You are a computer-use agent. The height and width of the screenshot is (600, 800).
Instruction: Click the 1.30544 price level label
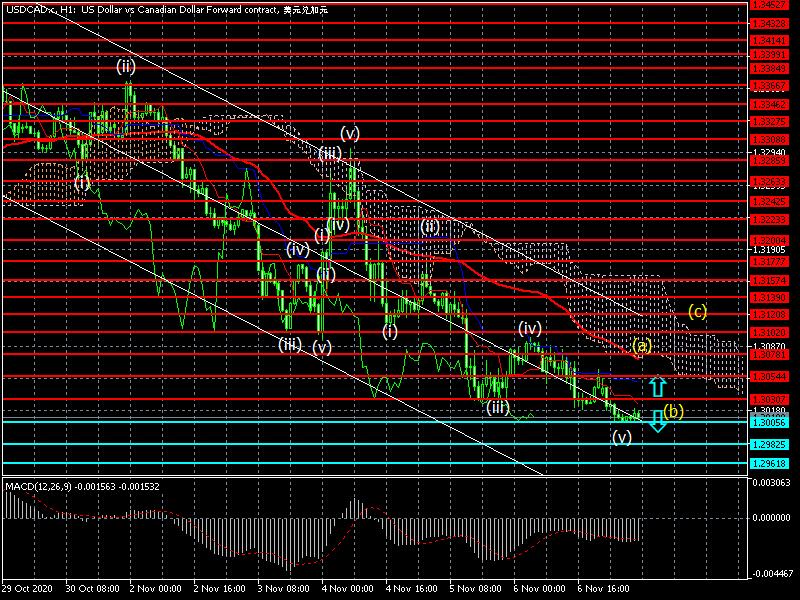769,377
